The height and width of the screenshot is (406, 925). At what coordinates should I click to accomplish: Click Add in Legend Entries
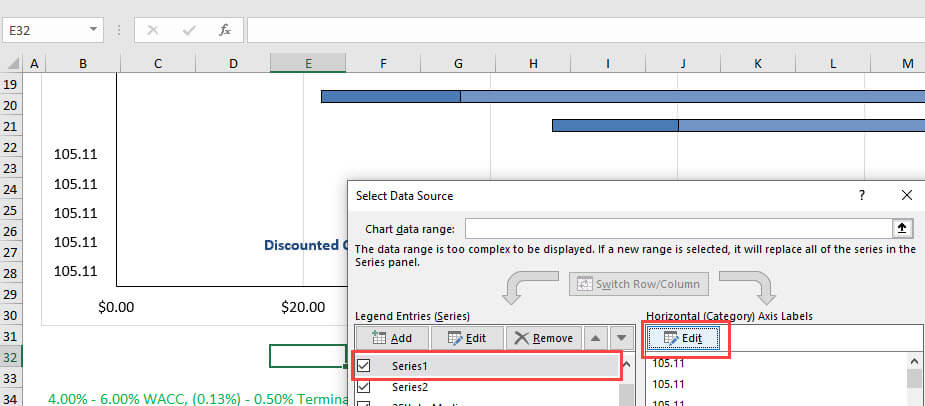[x=391, y=338]
